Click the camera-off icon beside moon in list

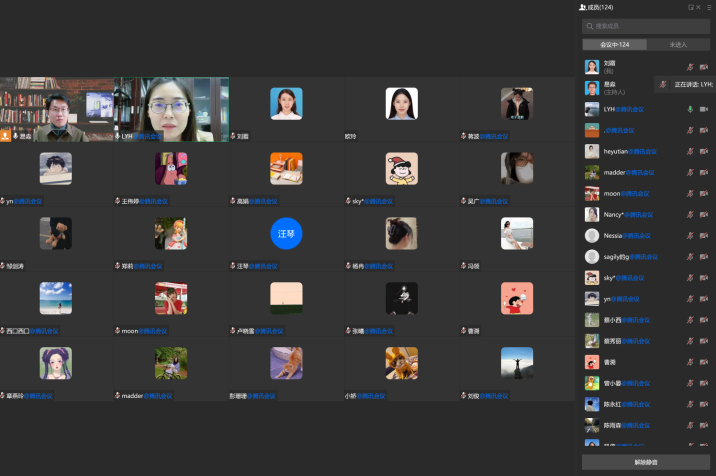coord(703,193)
